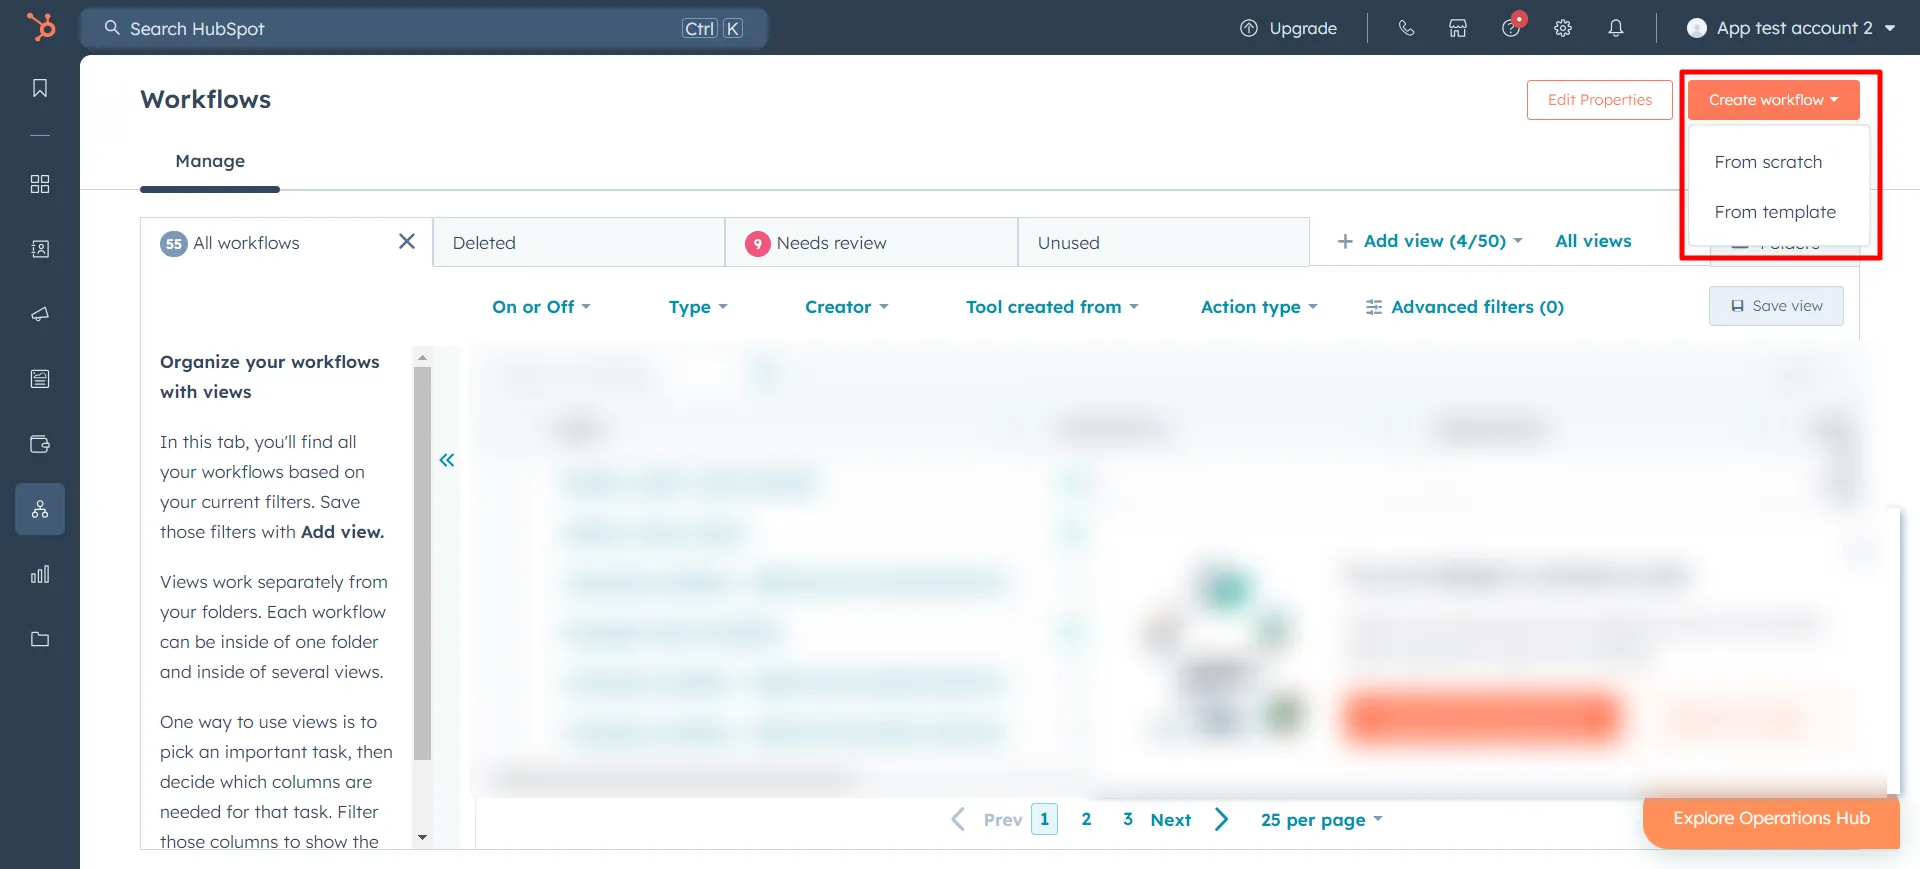This screenshot has width=1920, height=869.
Task: Click the plus icon next to Add view
Action: tap(1345, 241)
